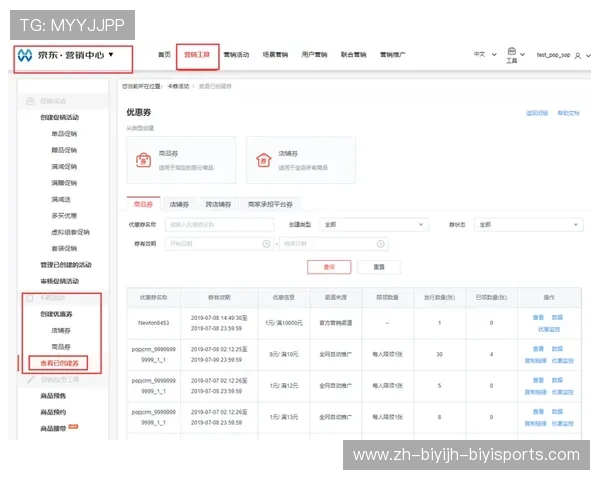Expand the 营销中心 dropdown arrow
600x480 pixels.
(112, 55)
